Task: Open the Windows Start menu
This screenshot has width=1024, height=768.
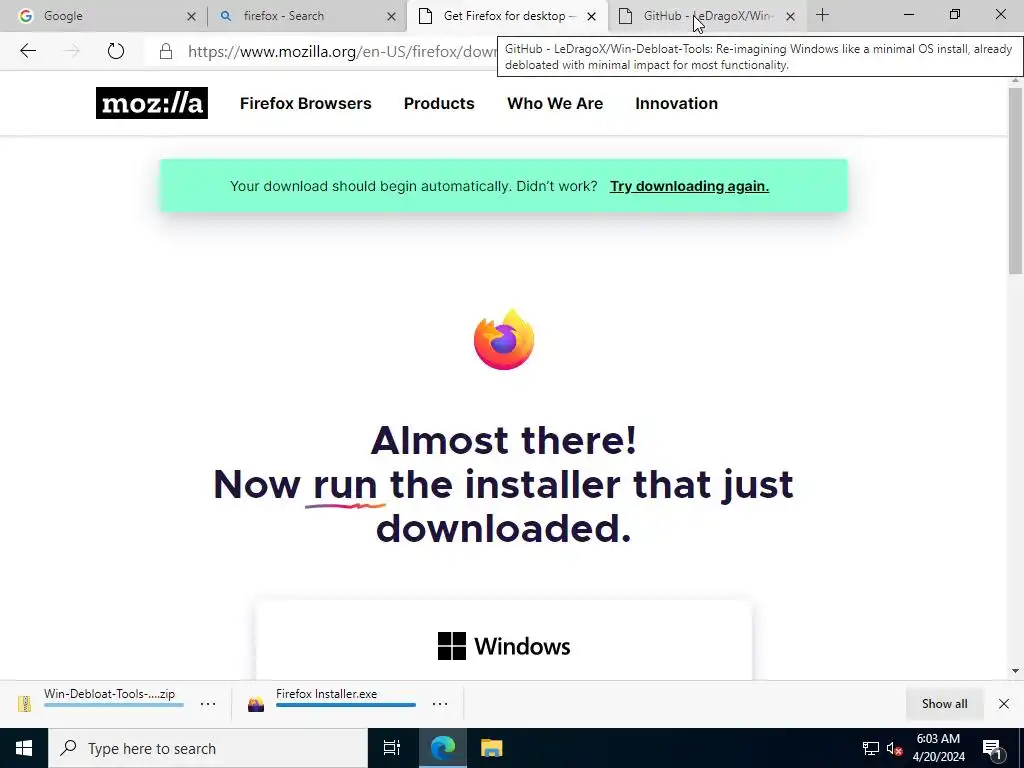Action: click(x=24, y=748)
